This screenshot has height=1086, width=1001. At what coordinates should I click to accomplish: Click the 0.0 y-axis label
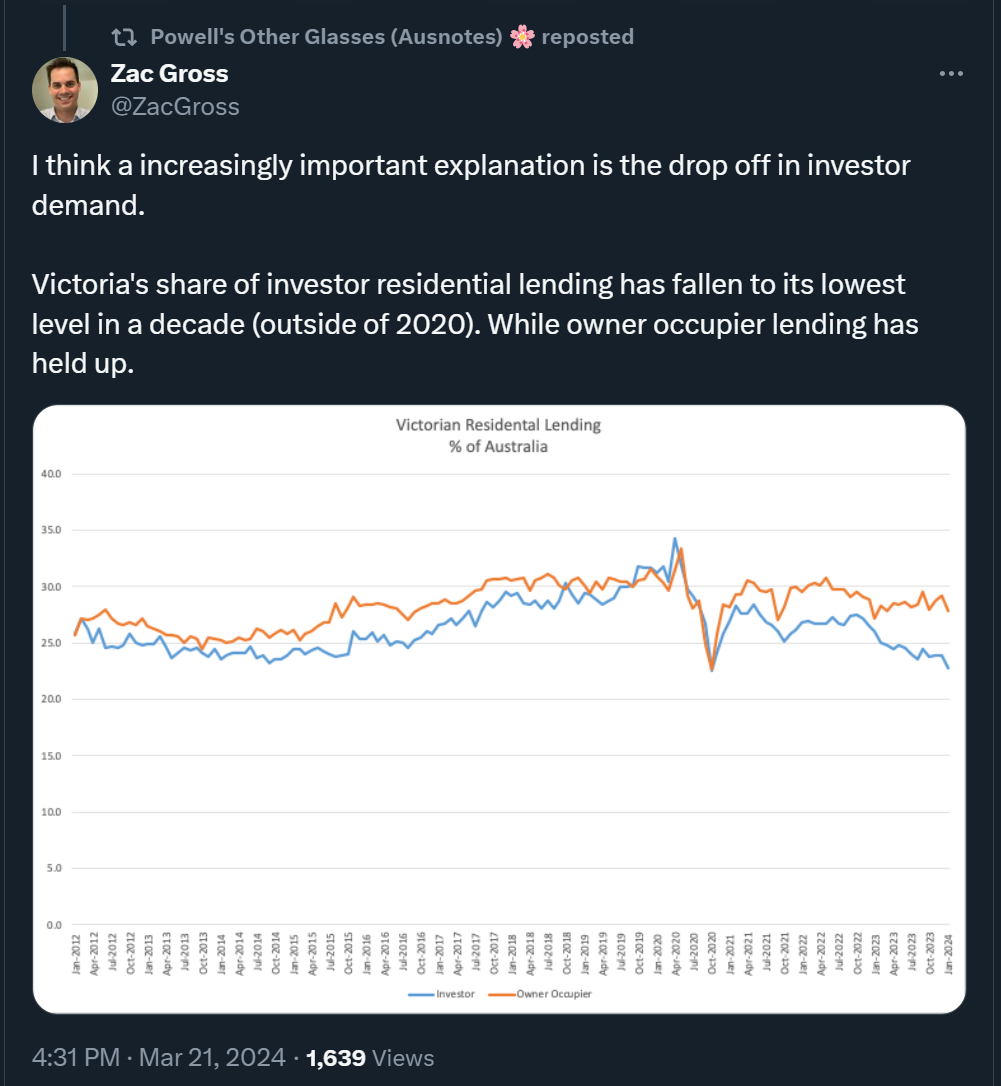54,925
